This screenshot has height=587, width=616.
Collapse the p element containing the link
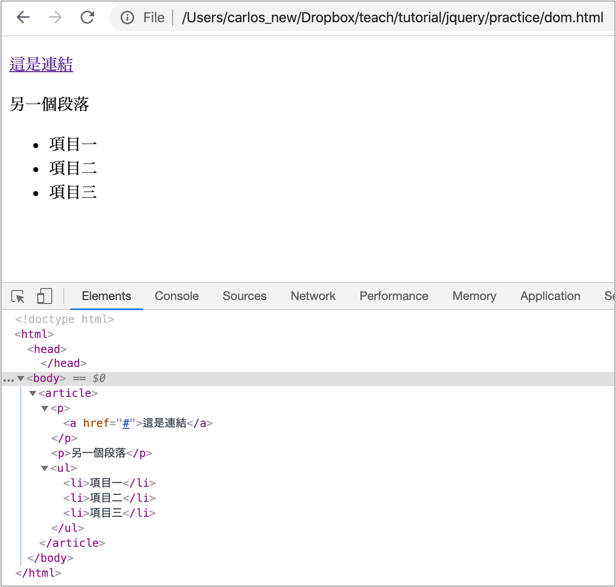pos(45,409)
